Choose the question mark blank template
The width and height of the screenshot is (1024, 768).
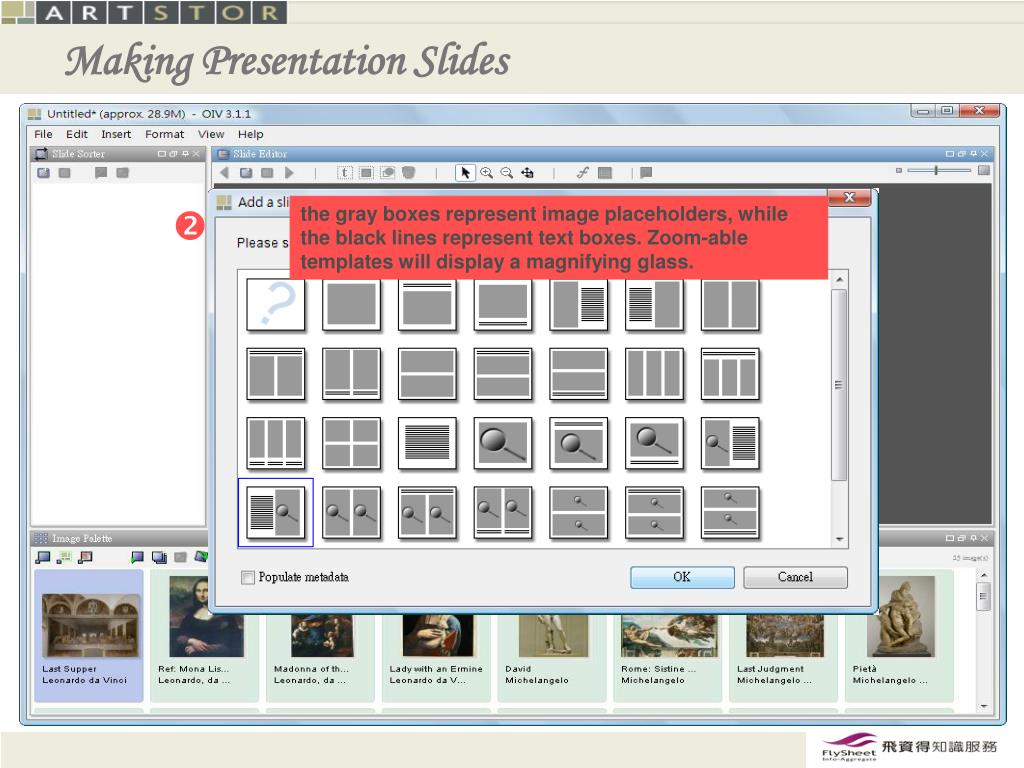(x=276, y=304)
